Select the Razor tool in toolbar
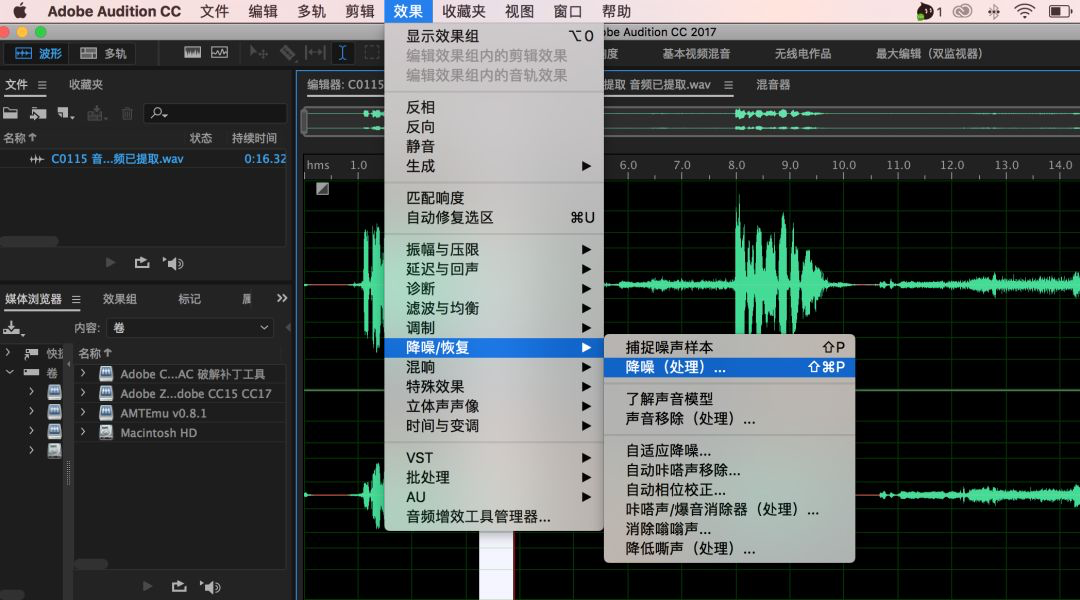1080x600 pixels. pos(287,53)
